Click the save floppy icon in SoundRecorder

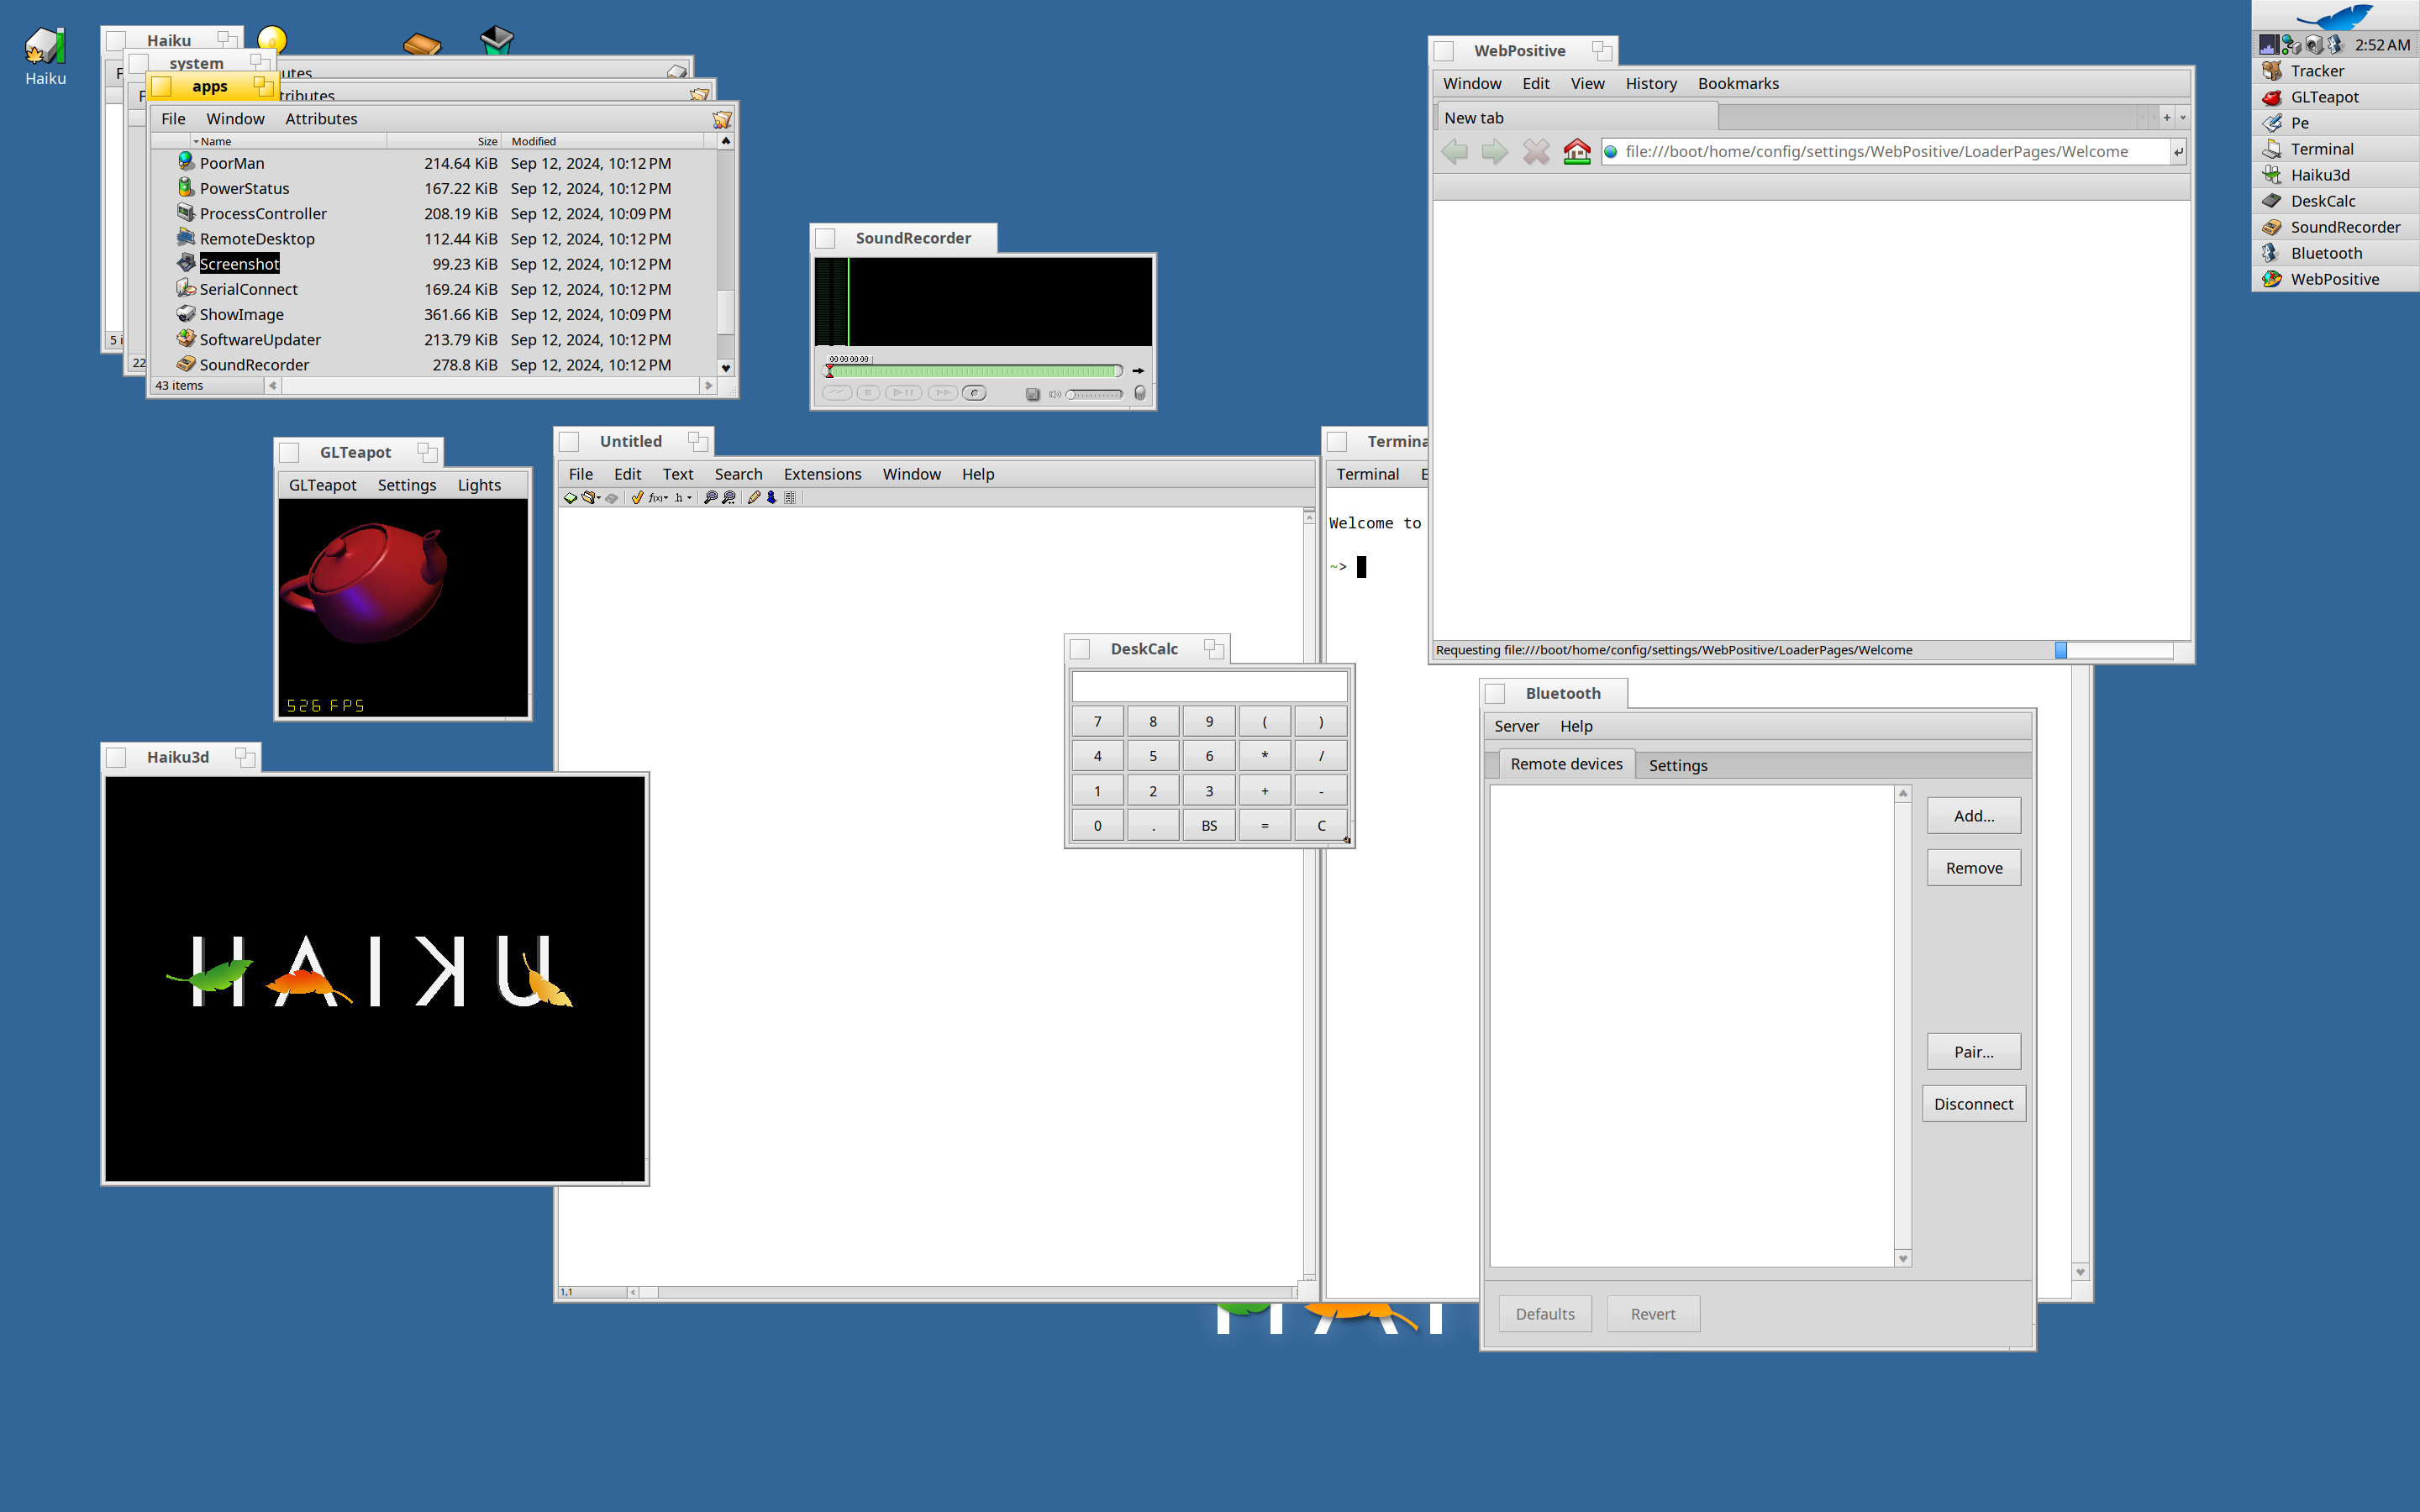pyautogui.click(x=1033, y=394)
